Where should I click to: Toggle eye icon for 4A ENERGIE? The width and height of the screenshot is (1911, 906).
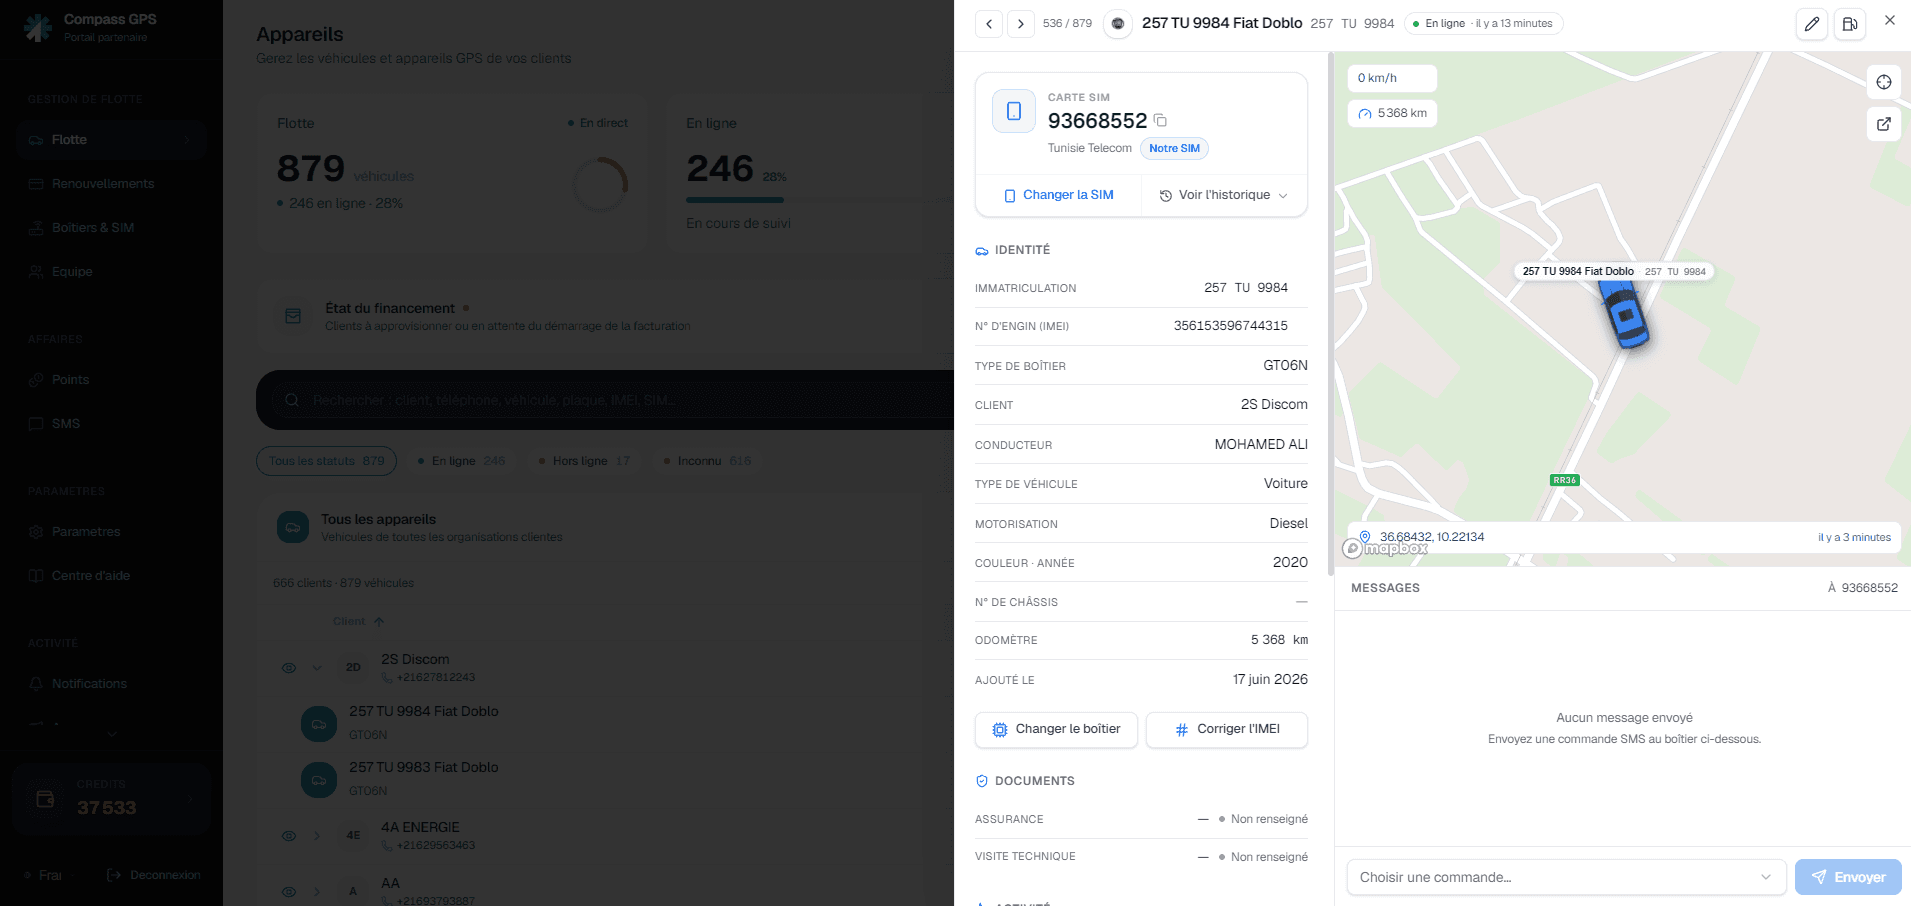[289, 836]
